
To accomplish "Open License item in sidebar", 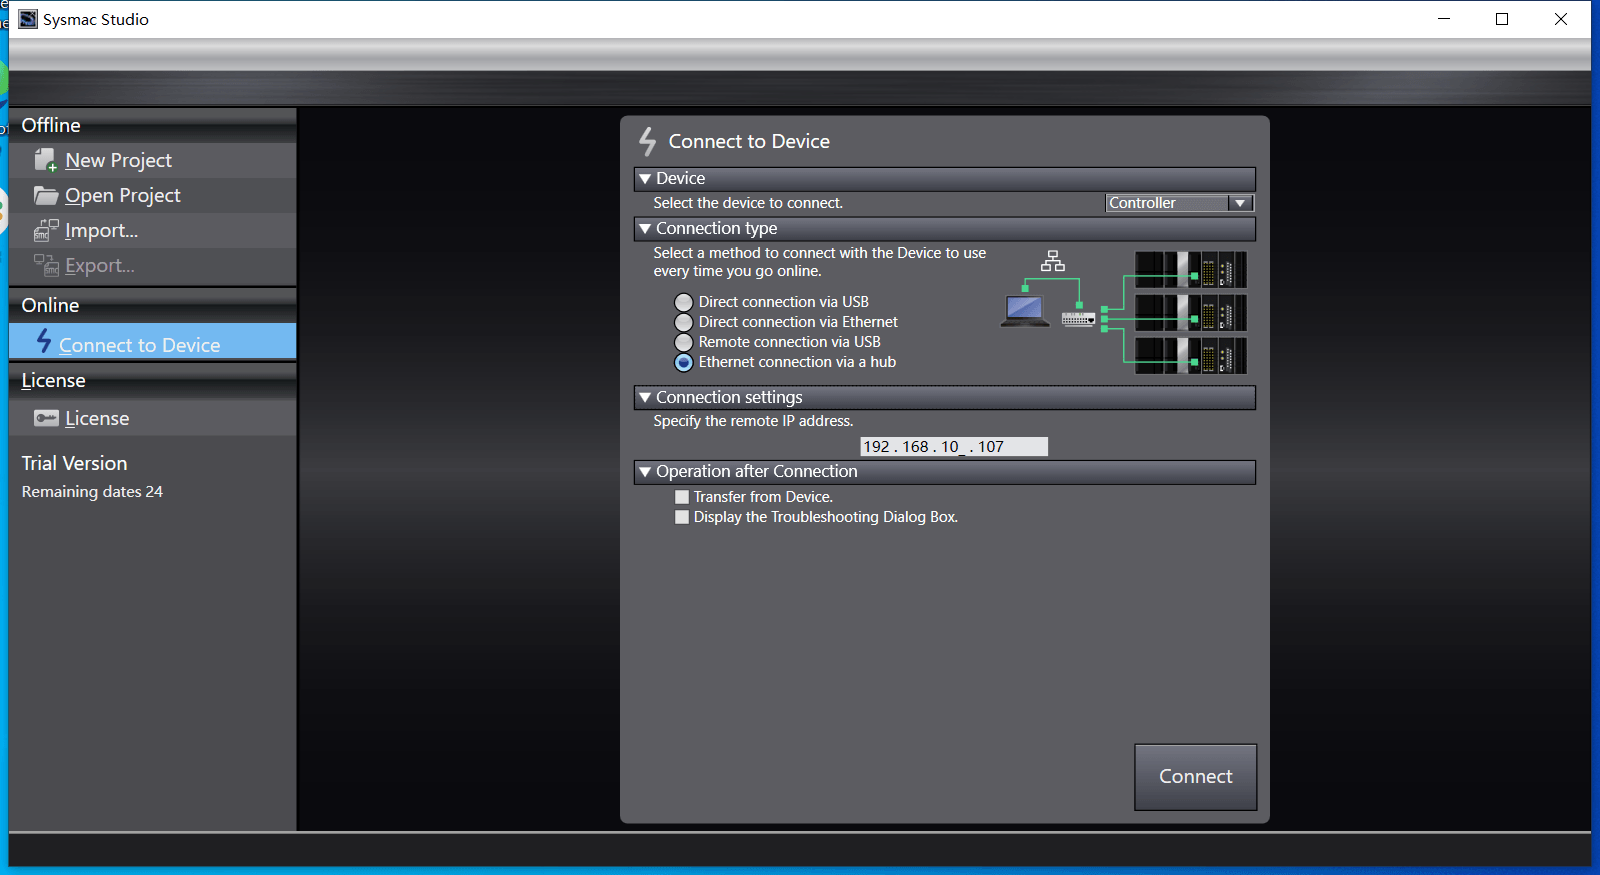I will point(152,418).
